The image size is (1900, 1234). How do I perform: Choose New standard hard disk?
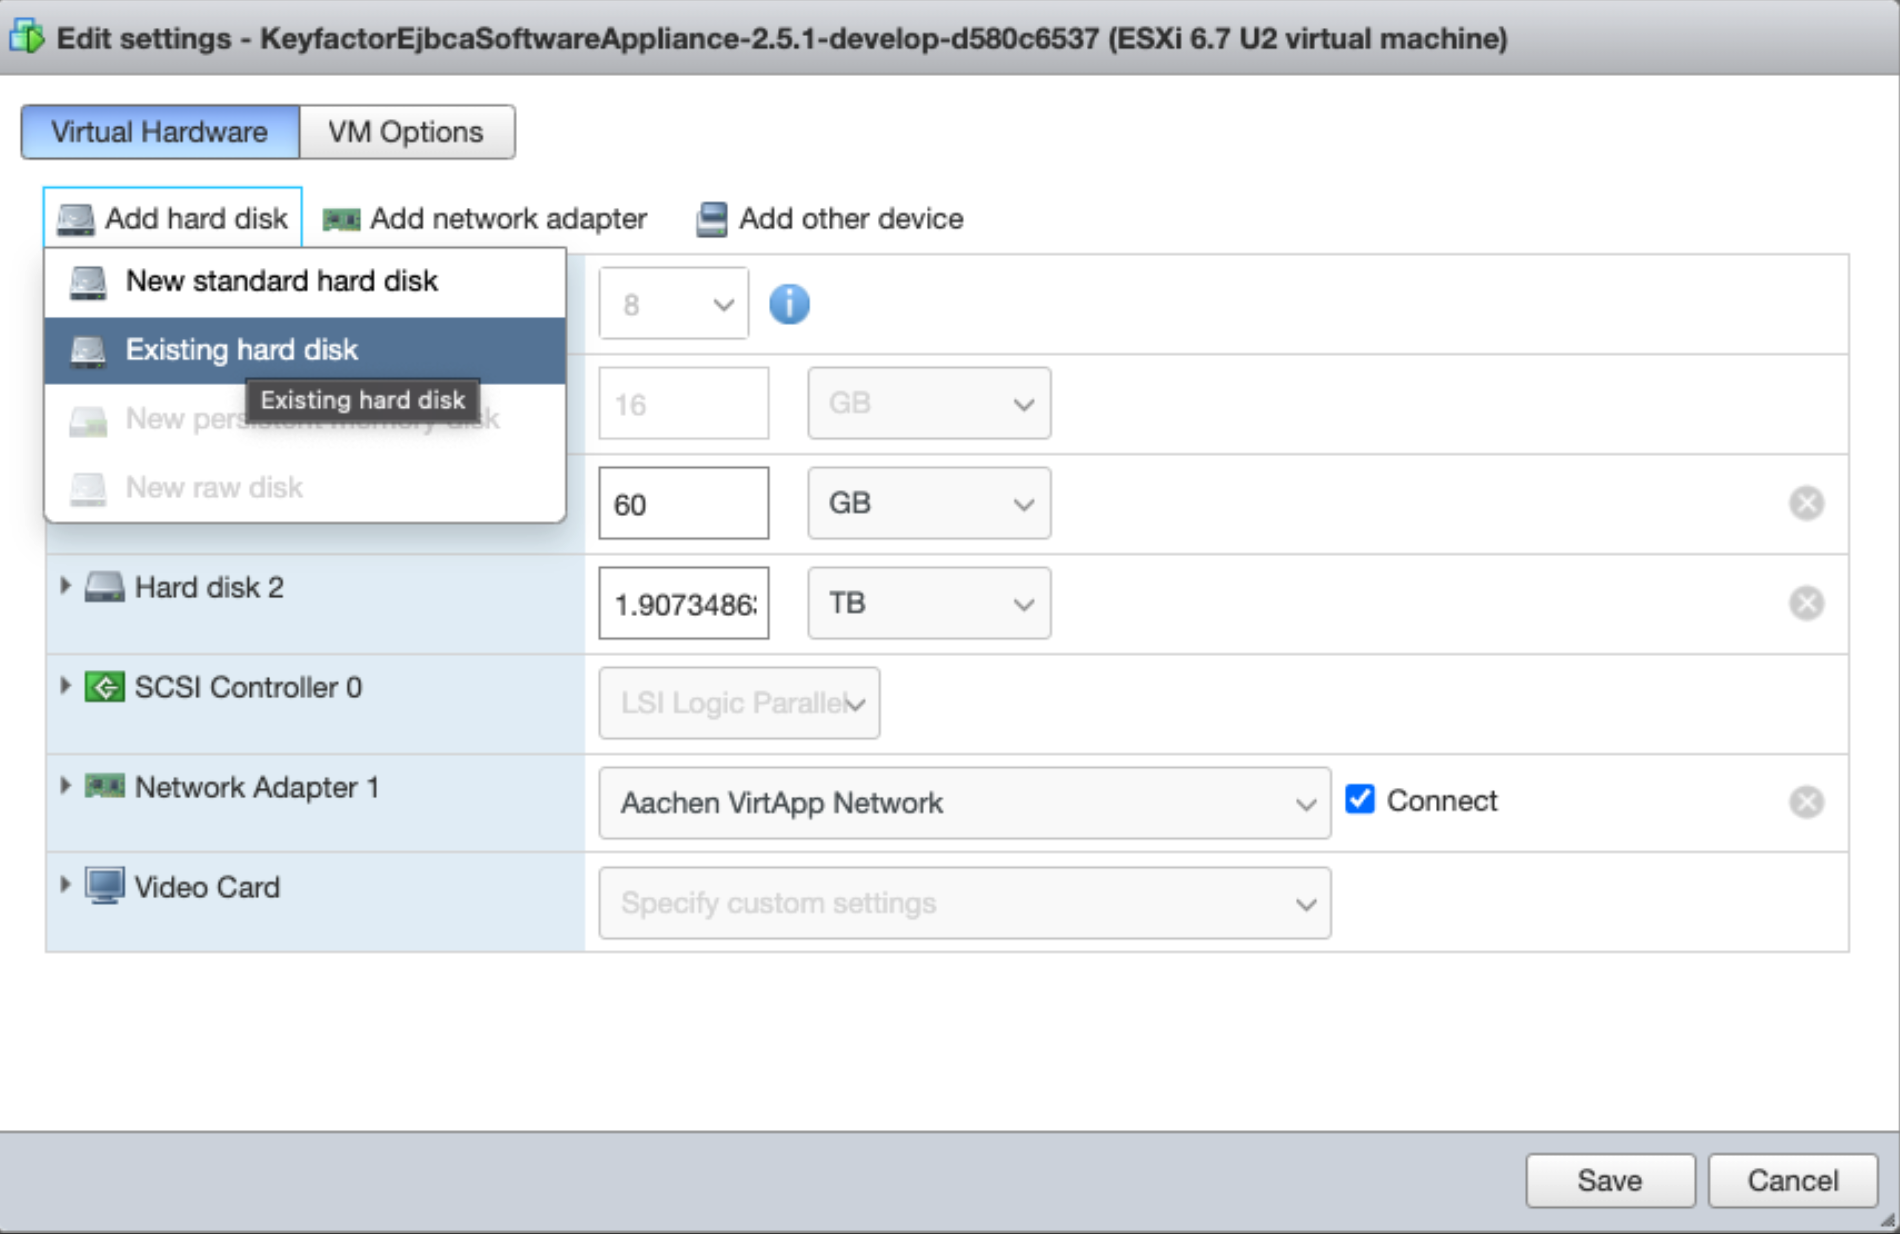coord(281,281)
